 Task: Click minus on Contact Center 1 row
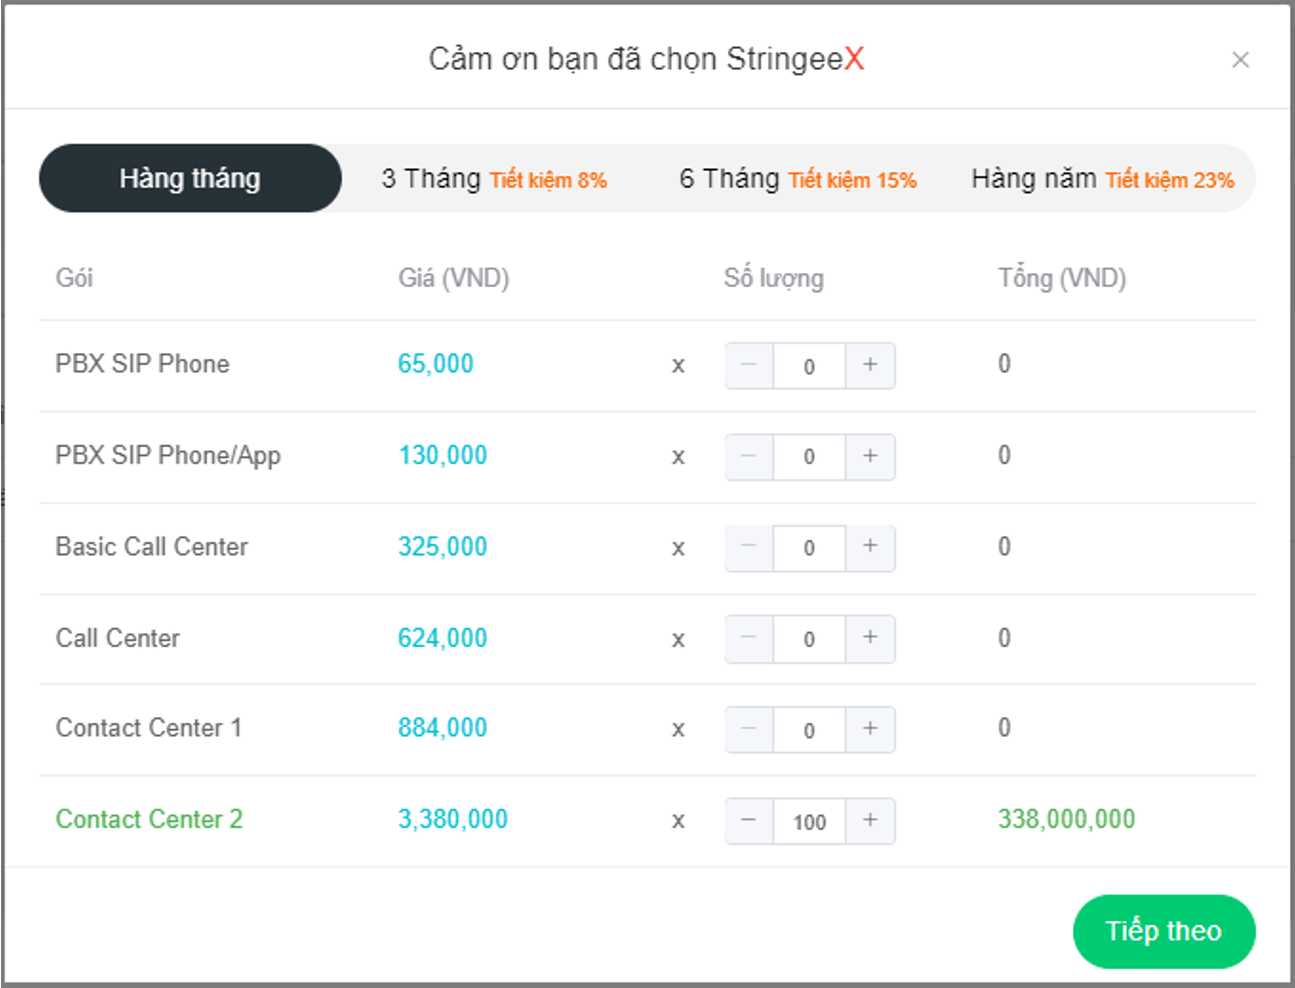click(749, 729)
